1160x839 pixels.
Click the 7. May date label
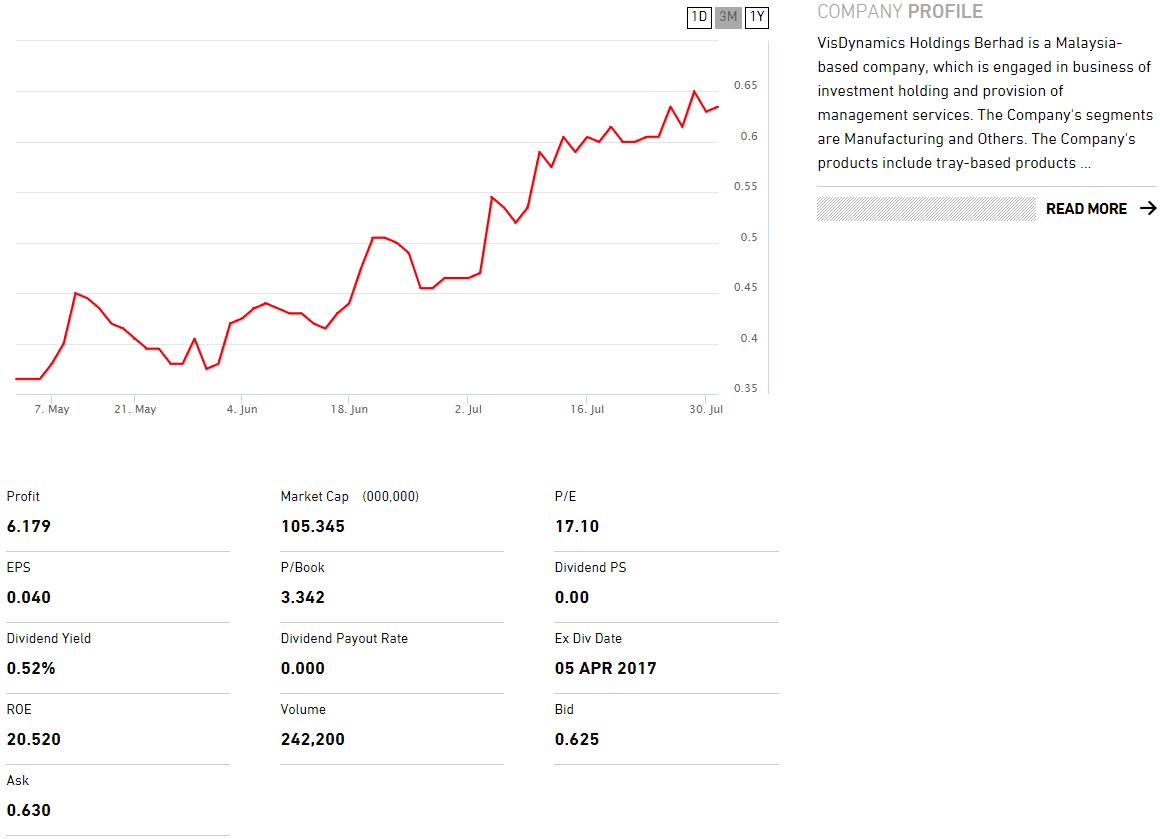[x=52, y=409]
